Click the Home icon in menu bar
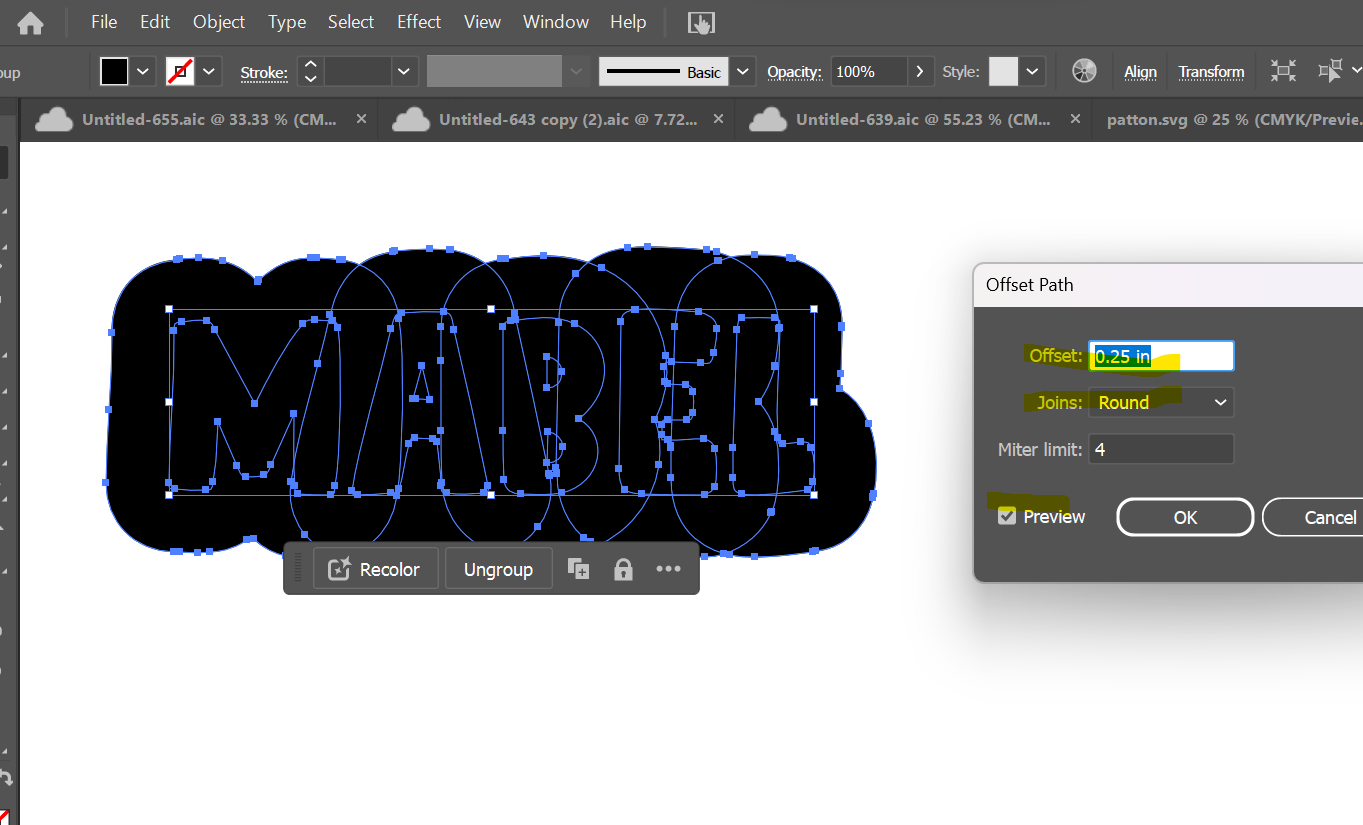The width and height of the screenshot is (1363, 825). point(31,23)
